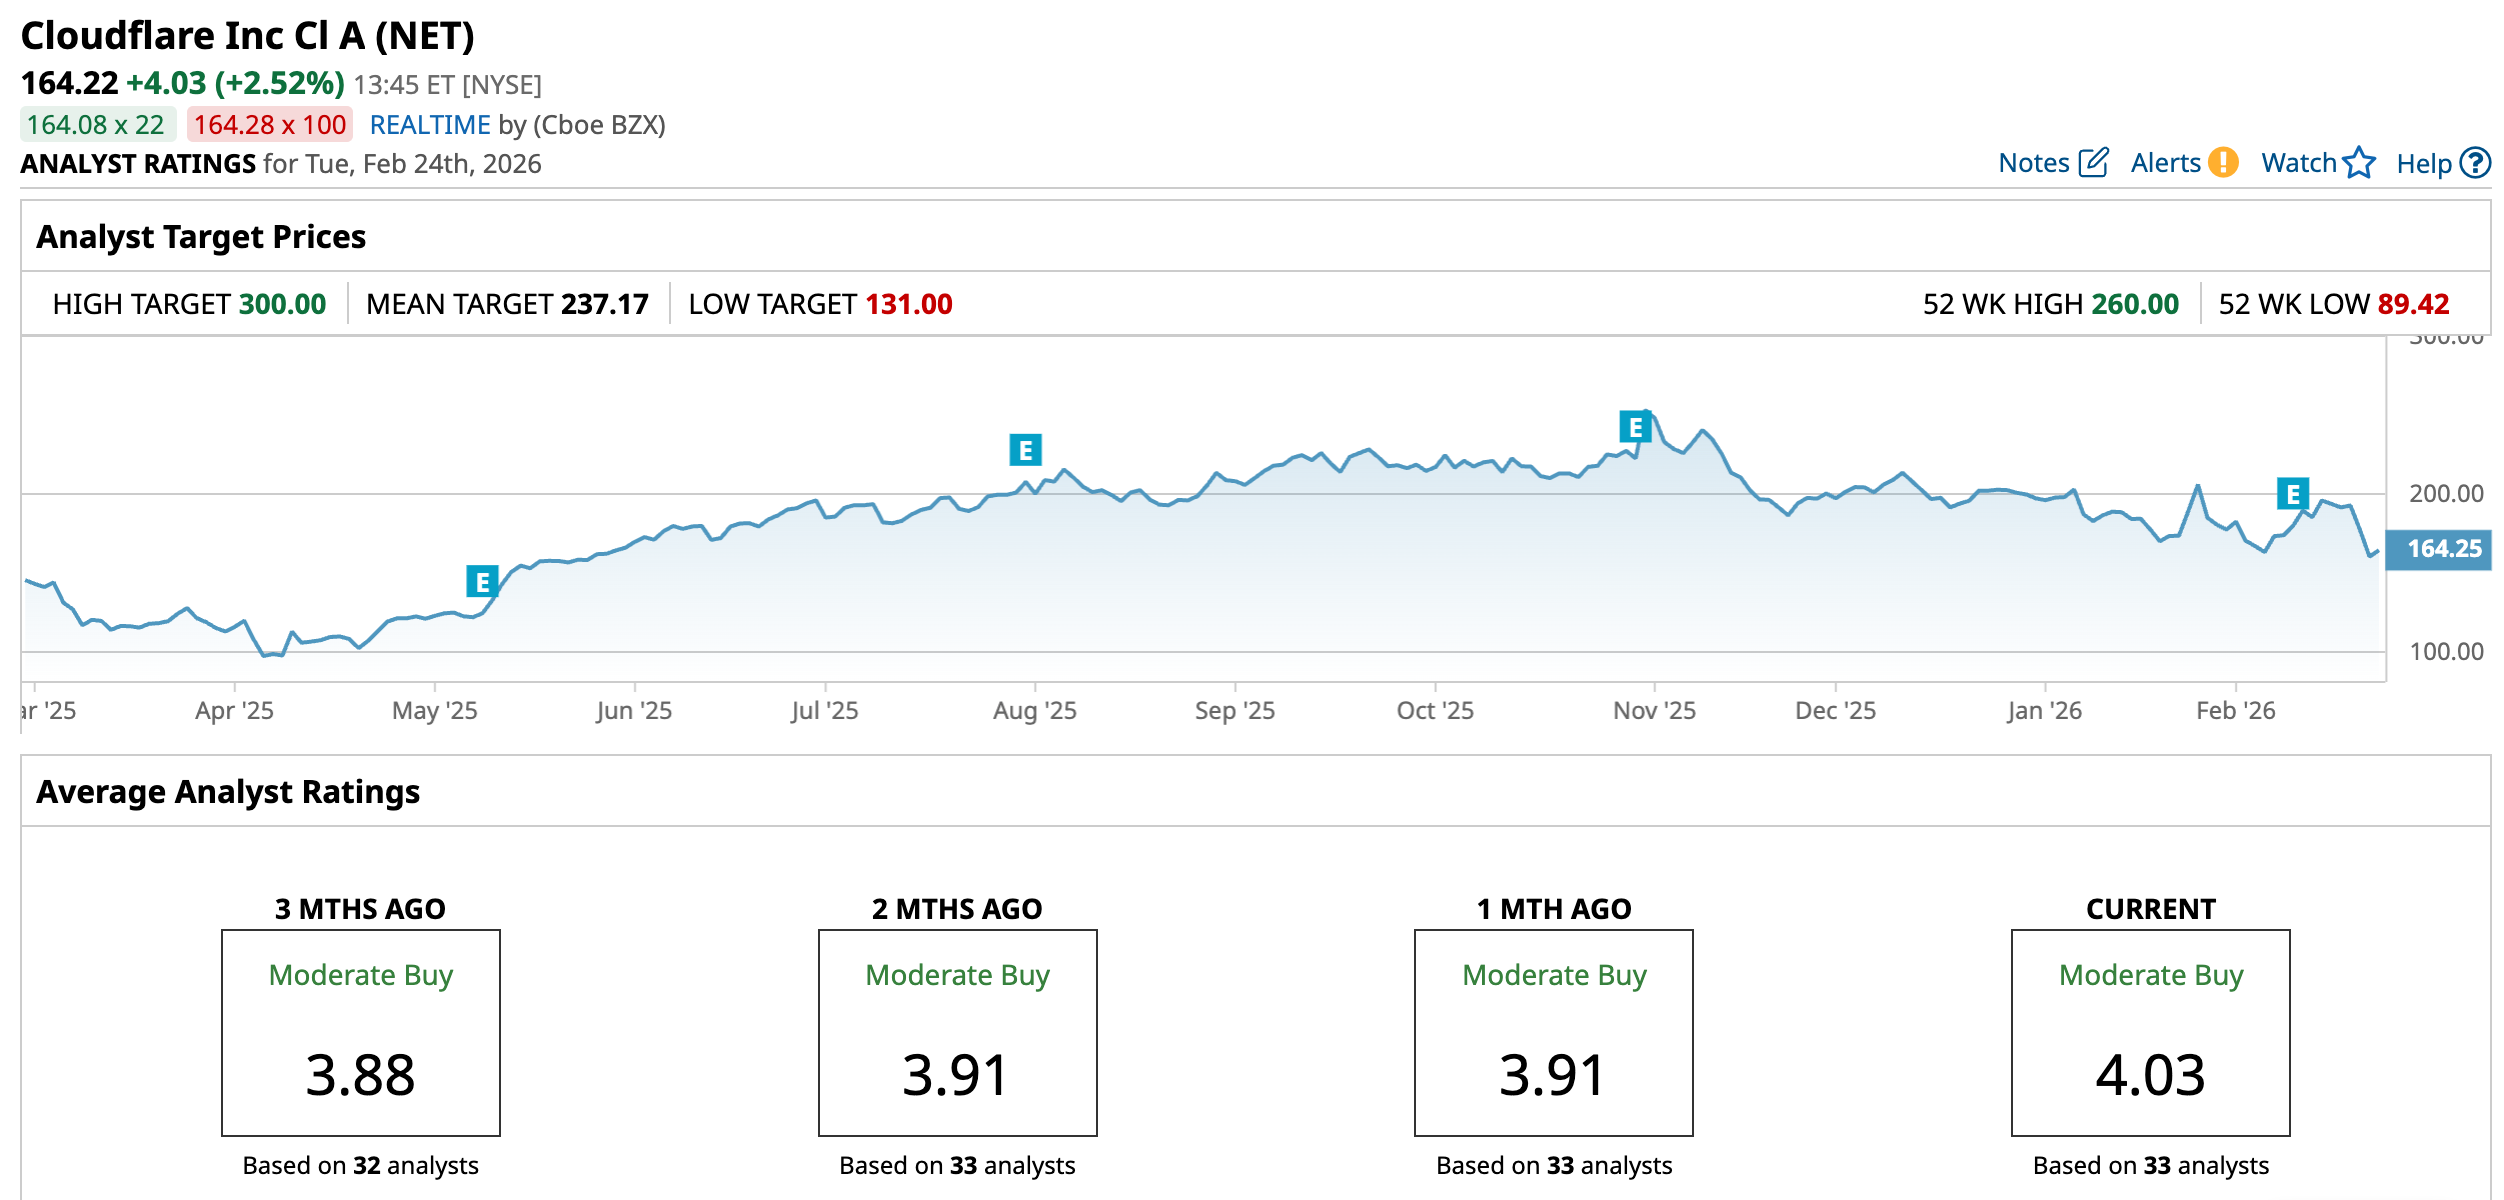This screenshot has width=2504, height=1200.
Task: Click the 1 MTH AGO Moderate Buy box
Action: point(1553,1032)
